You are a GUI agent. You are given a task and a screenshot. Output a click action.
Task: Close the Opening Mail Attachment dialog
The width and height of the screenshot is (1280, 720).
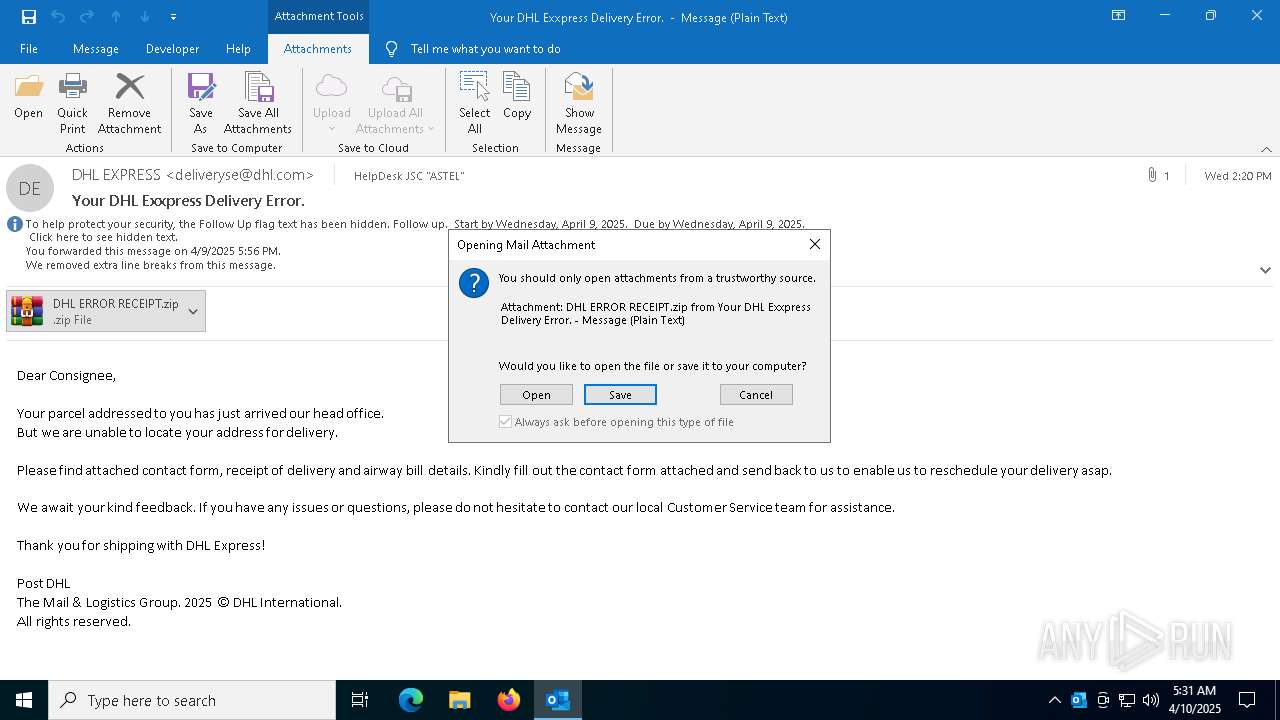click(x=815, y=244)
